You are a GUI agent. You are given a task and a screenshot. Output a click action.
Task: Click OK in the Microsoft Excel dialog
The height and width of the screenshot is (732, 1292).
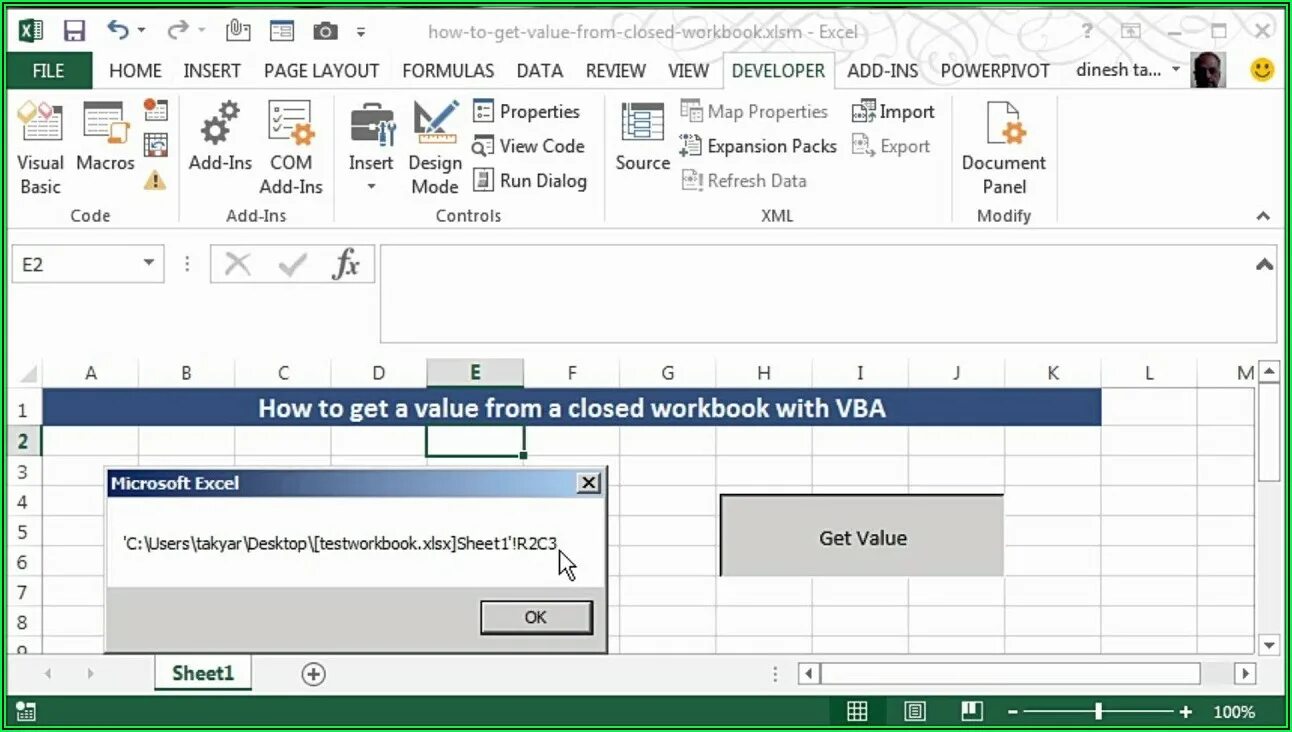[536, 617]
